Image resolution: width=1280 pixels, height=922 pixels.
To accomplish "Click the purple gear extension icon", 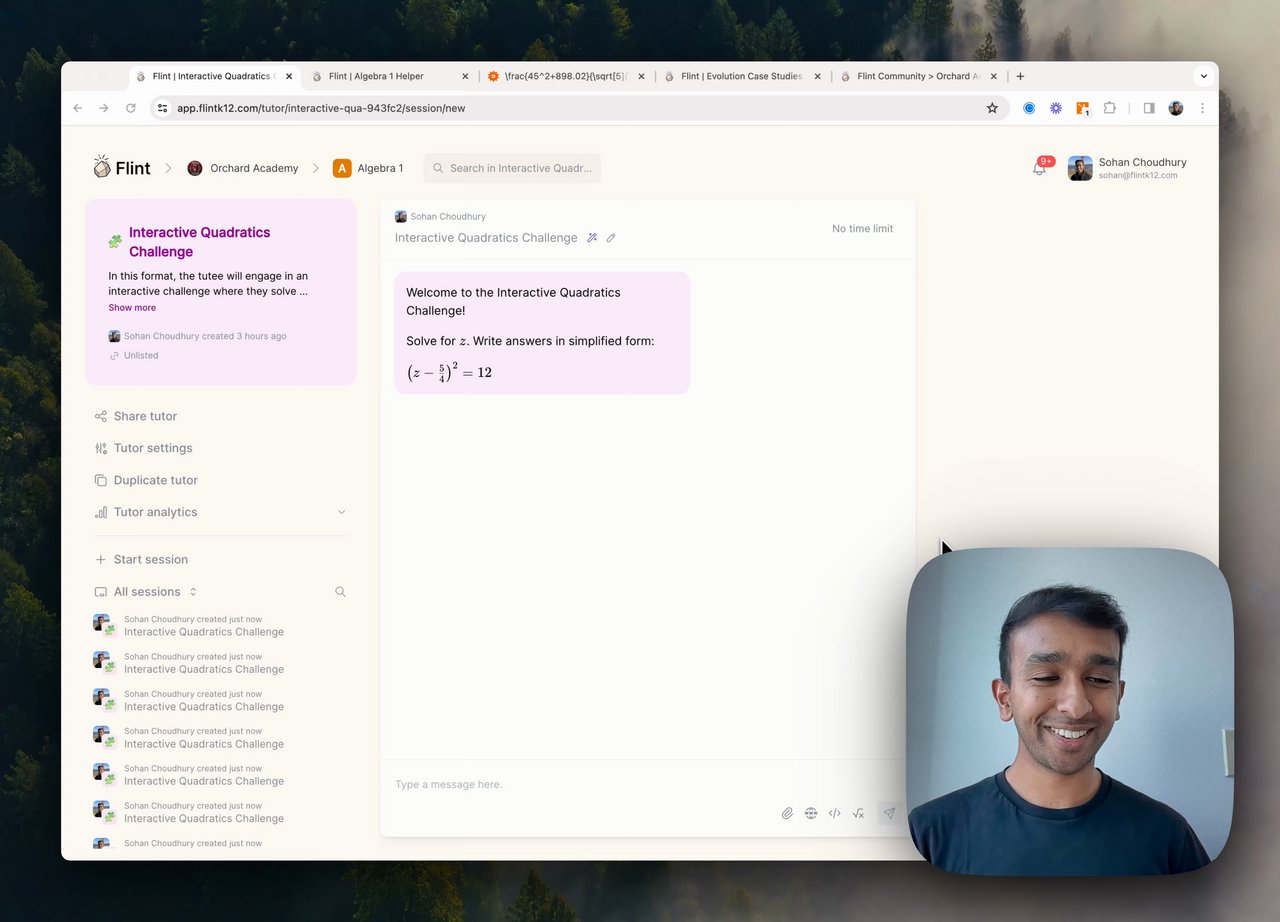I will [1056, 108].
